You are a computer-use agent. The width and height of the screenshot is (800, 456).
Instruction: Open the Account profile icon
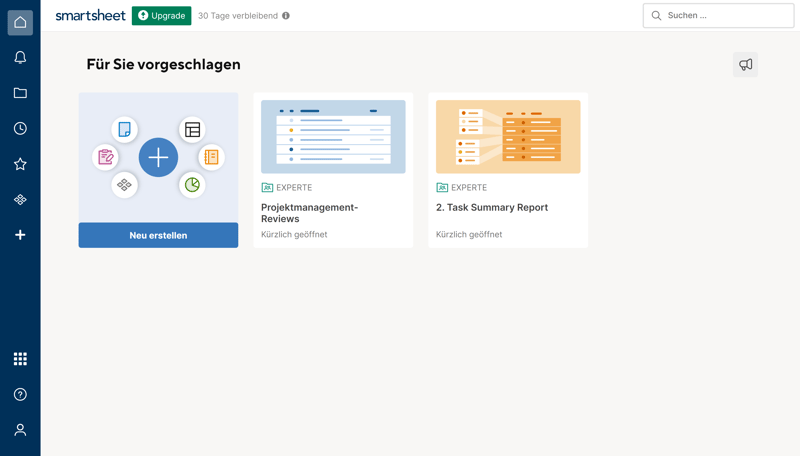[x=20, y=430]
